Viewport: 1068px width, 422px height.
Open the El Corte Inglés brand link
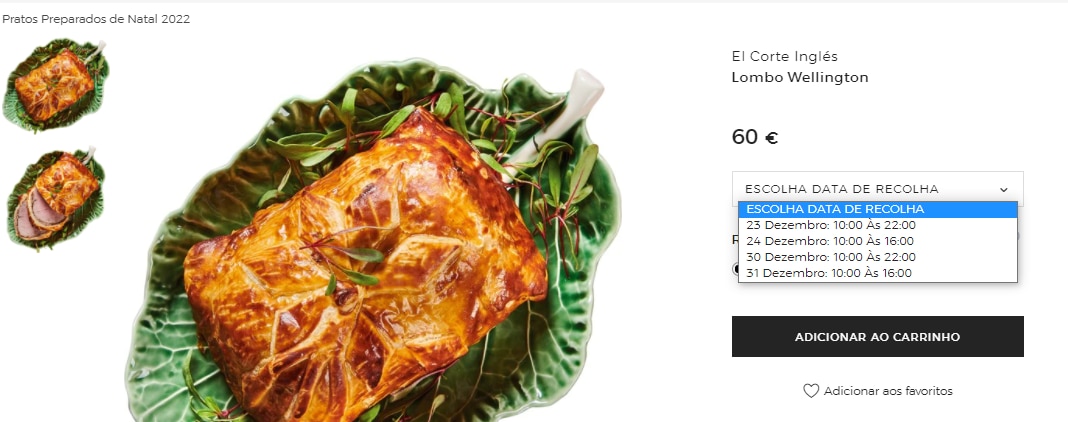pos(785,56)
